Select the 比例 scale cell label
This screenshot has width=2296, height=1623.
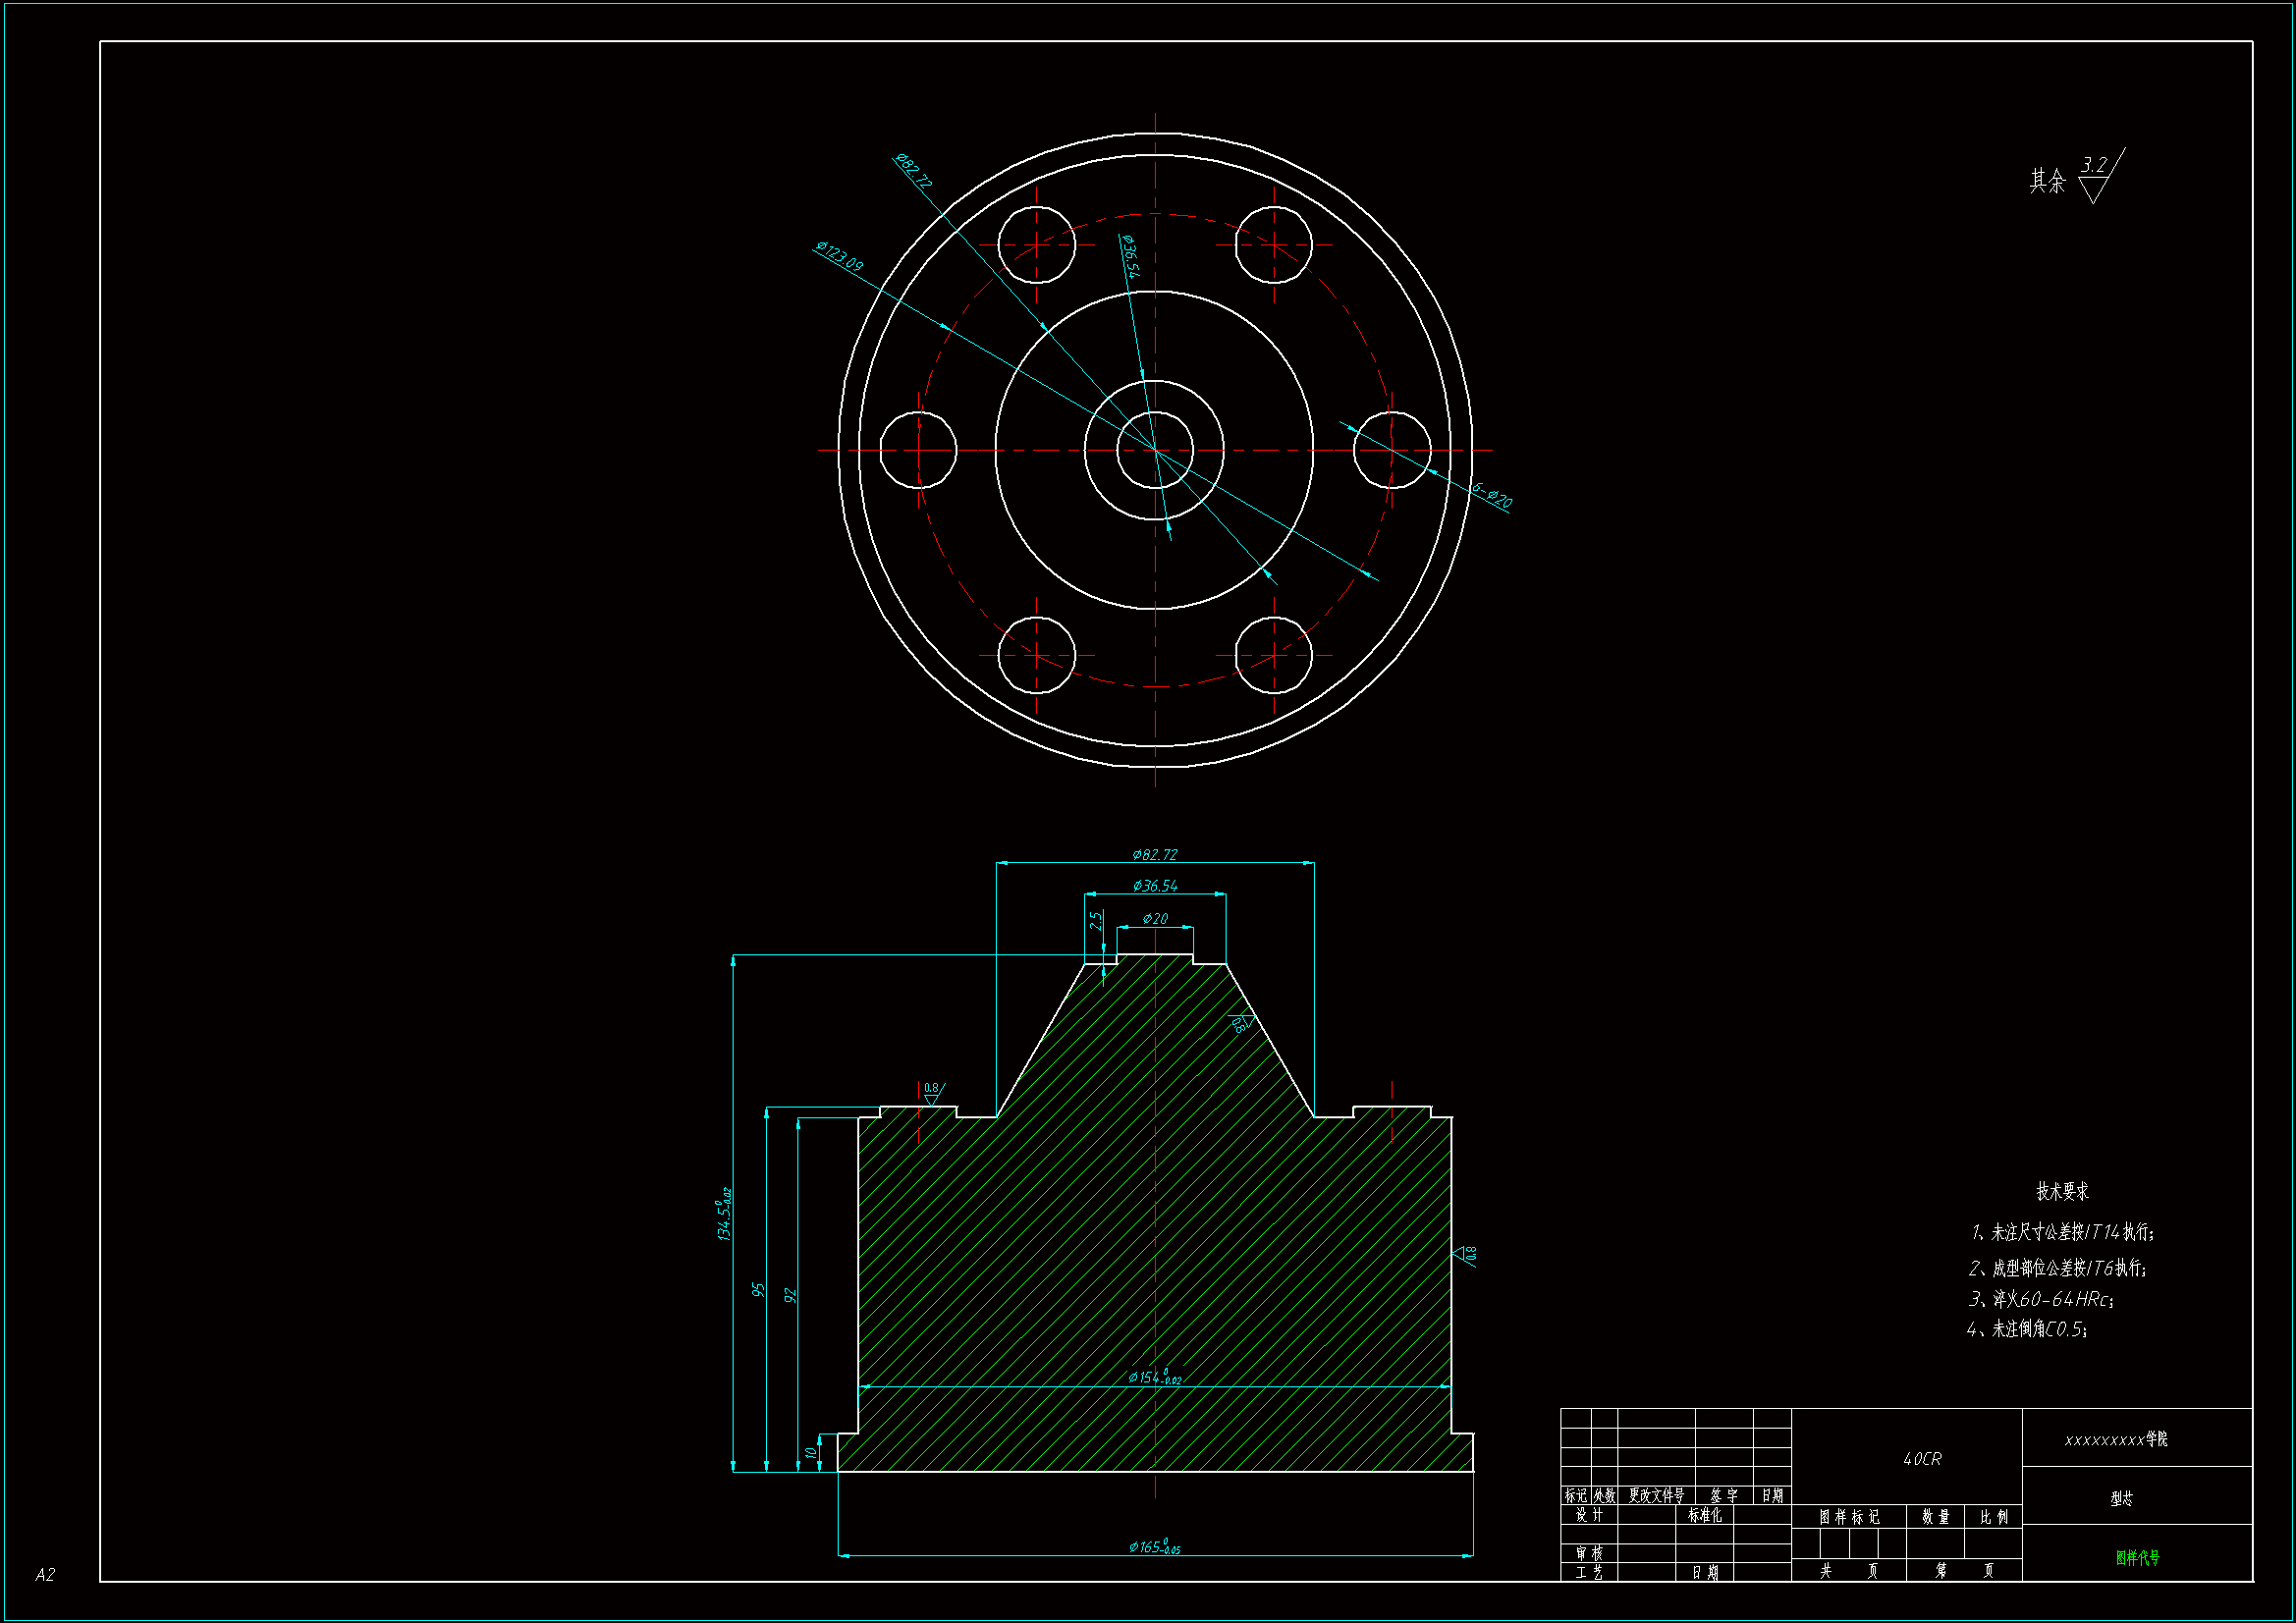coord(1993,1516)
